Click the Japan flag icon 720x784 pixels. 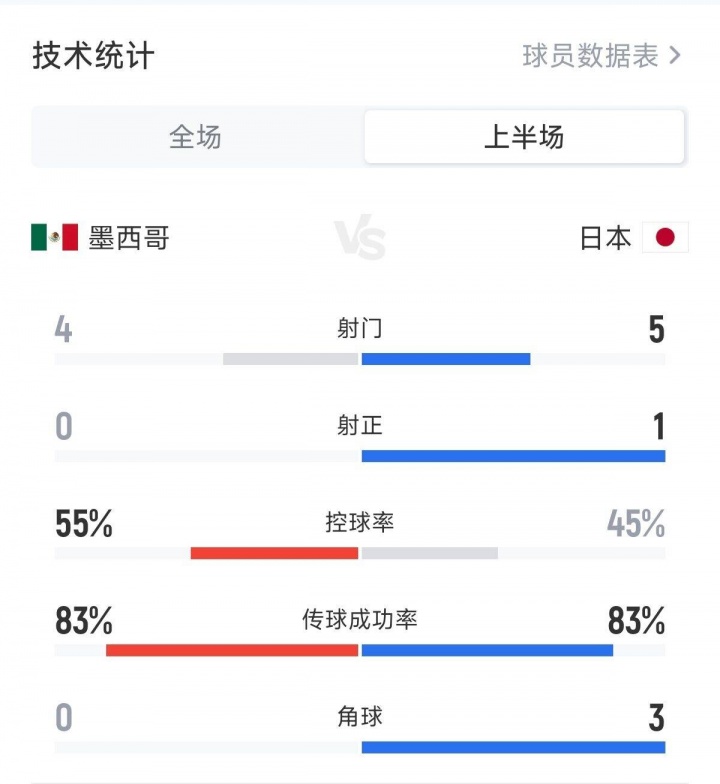click(x=665, y=237)
